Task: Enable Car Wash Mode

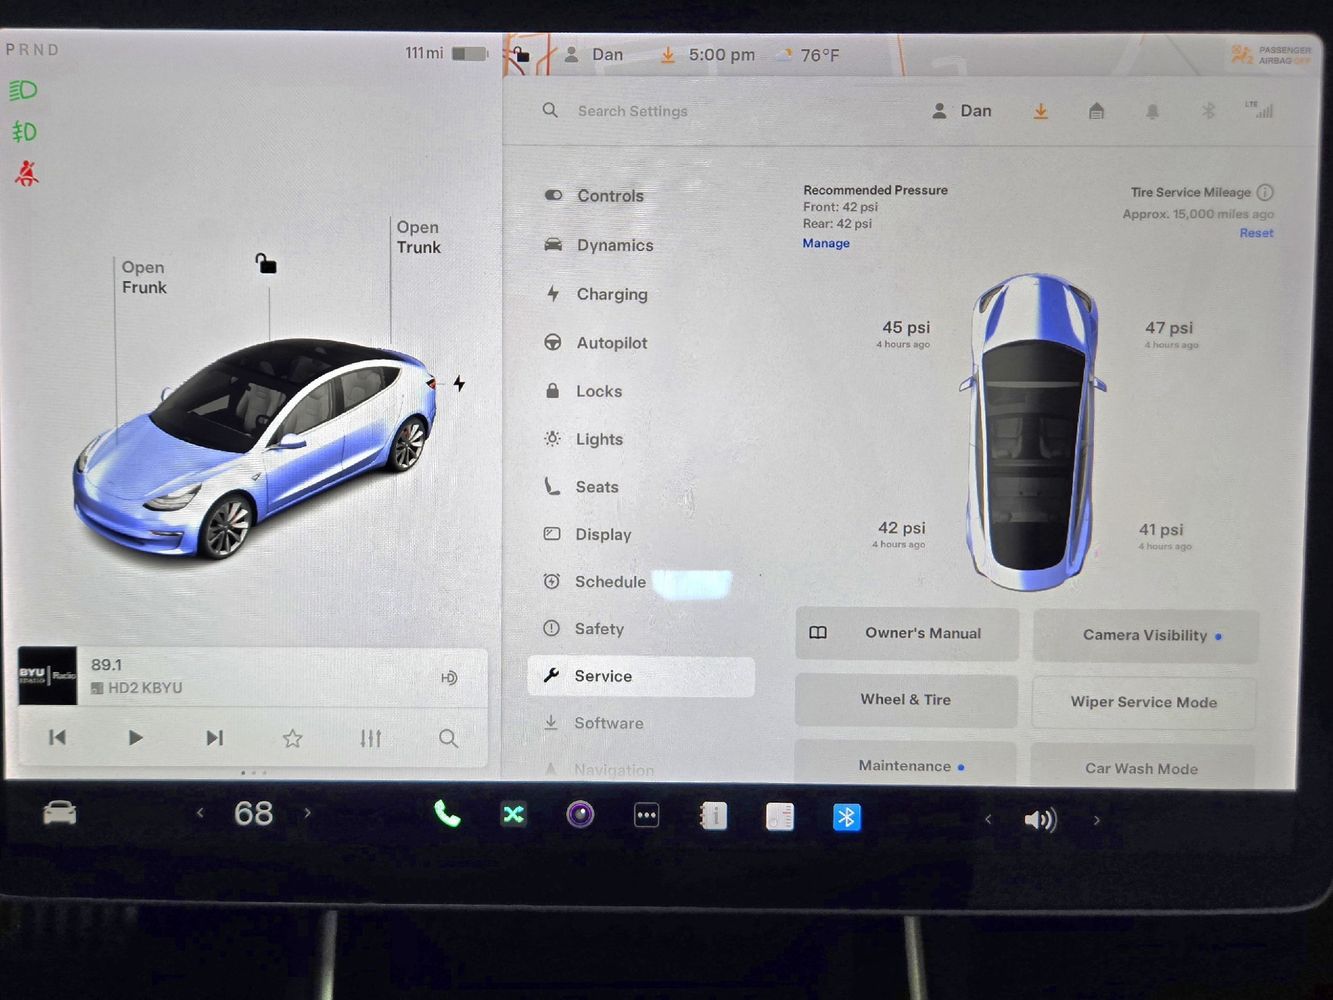Action: coord(1142,766)
